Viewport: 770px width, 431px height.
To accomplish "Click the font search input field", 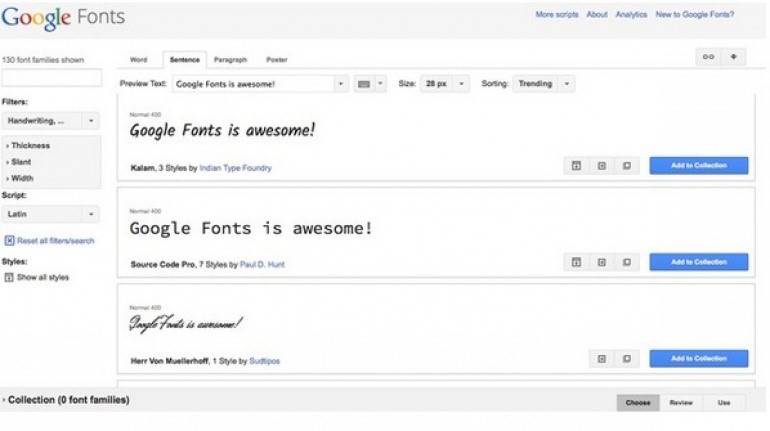I will point(51,78).
